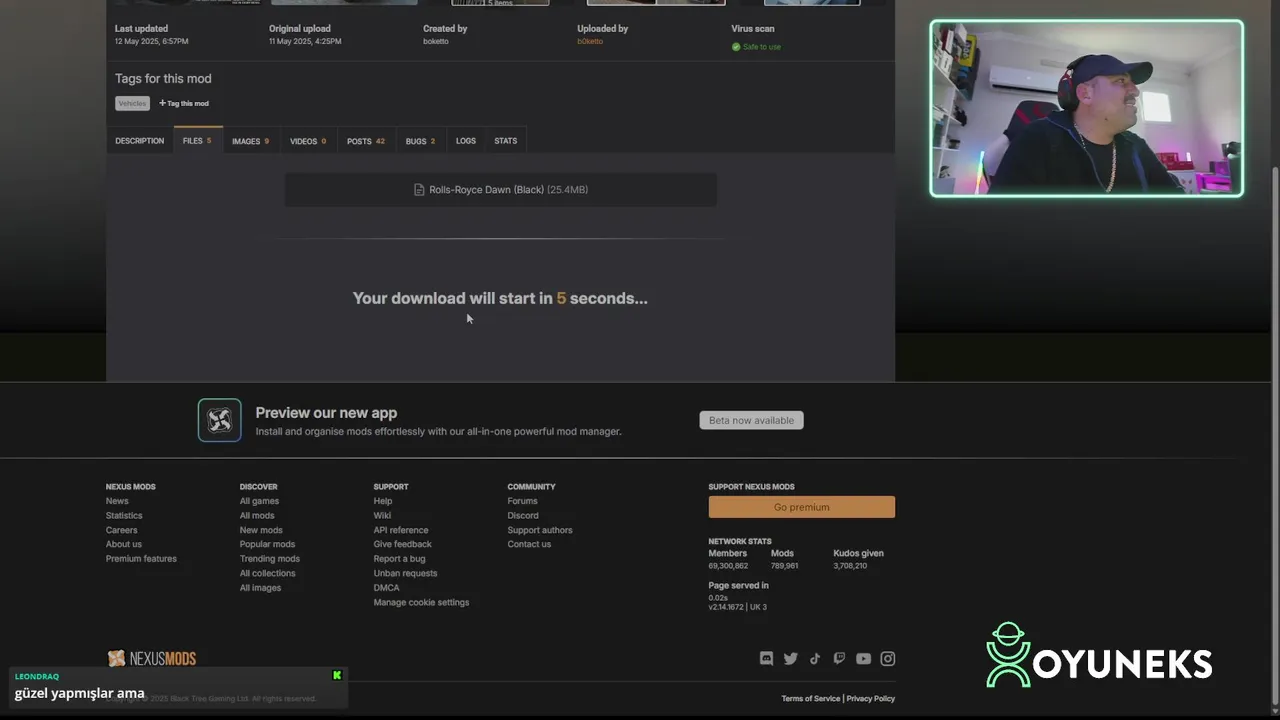This screenshot has width=1280, height=720.
Task: Open the Unban requests link
Action: [x=405, y=573]
